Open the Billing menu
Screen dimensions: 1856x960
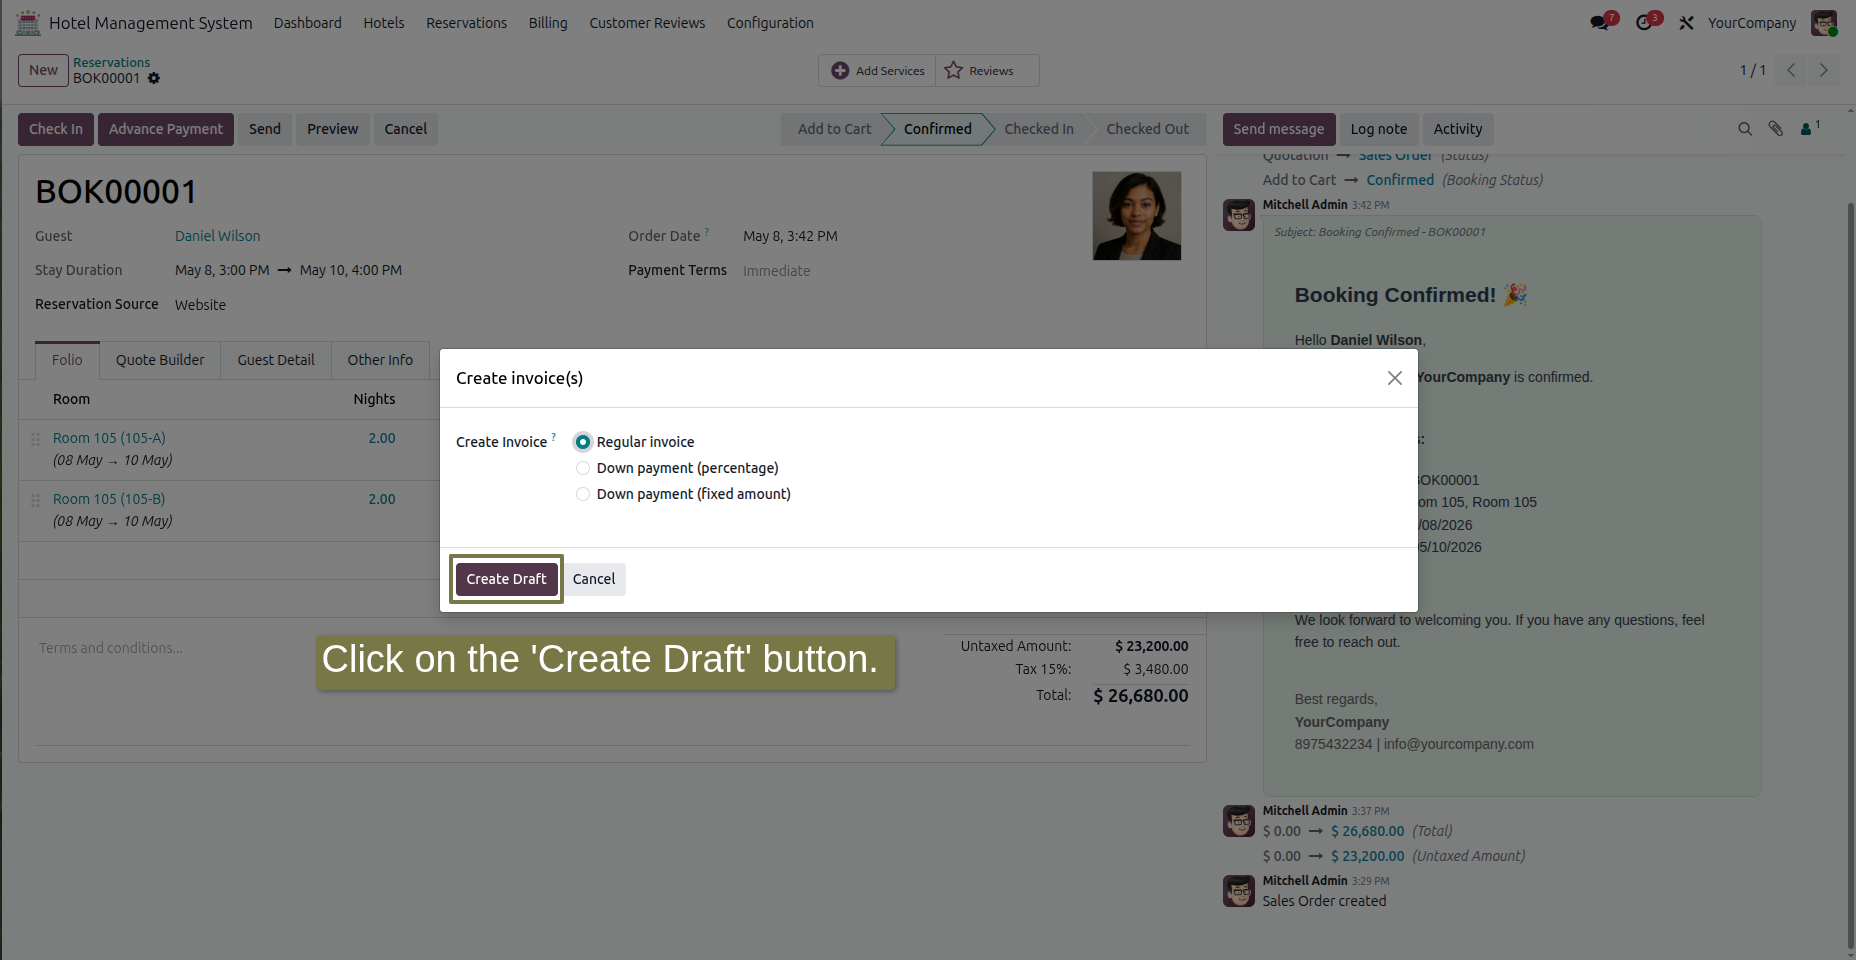coord(548,23)
